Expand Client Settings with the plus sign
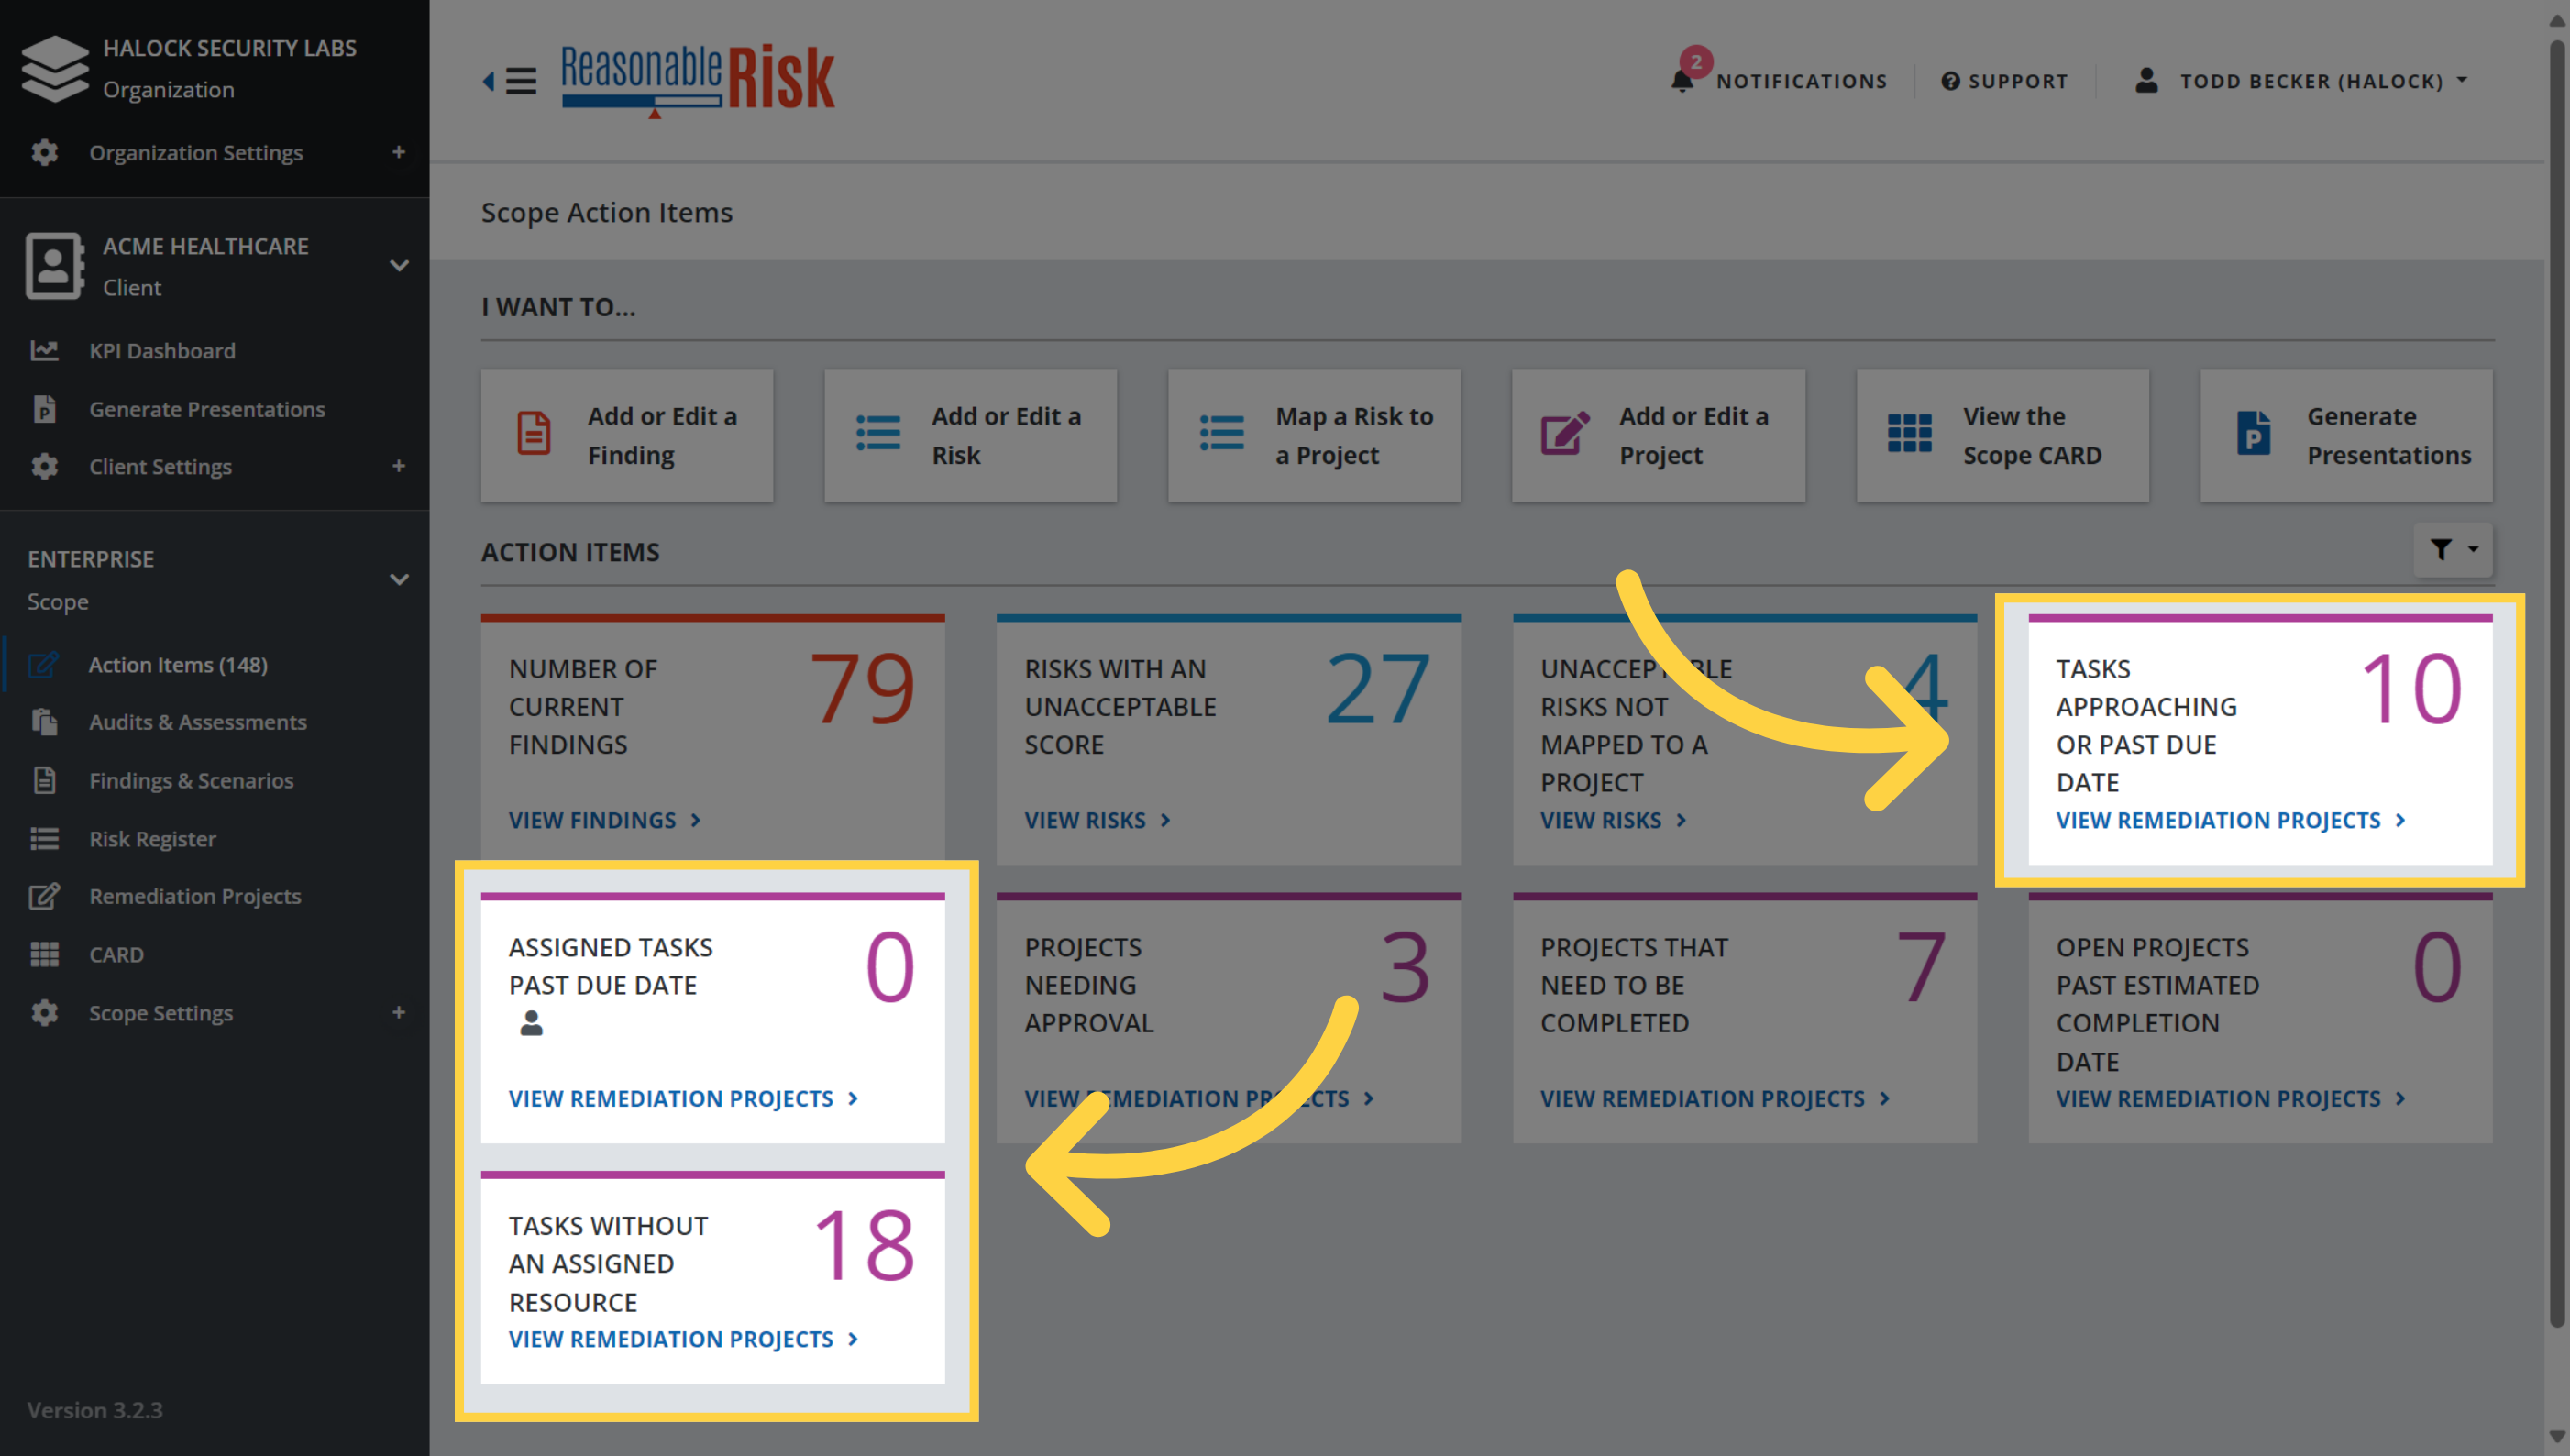Screen dimensions: 2570x1456 (399, 466)
